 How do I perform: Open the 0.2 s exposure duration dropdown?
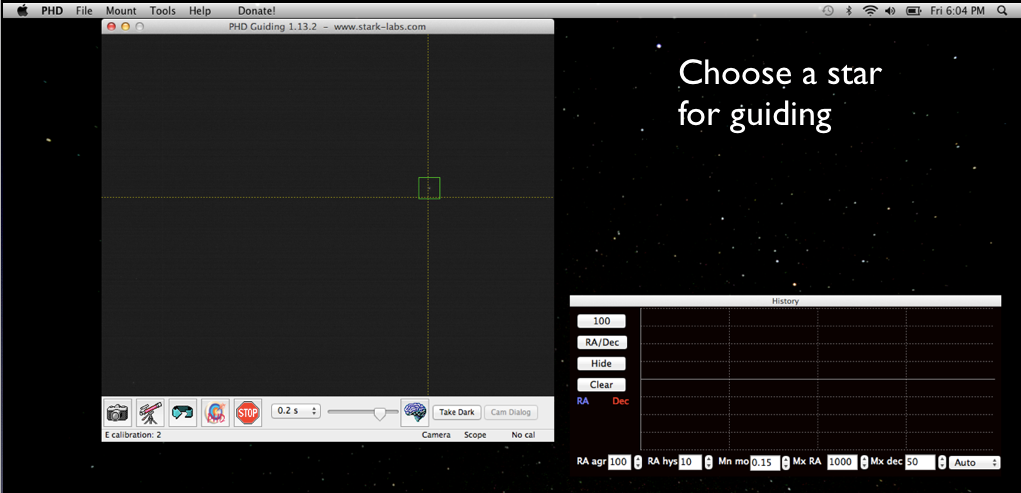296,411
